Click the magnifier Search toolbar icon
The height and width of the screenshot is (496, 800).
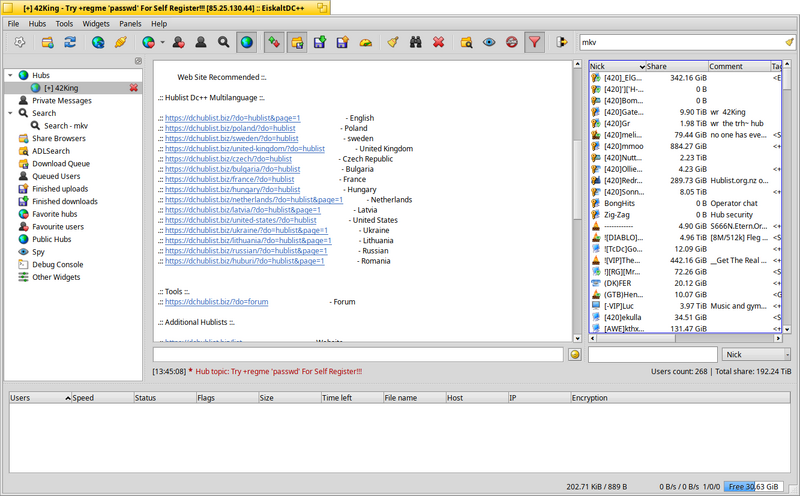click(223, 42)
